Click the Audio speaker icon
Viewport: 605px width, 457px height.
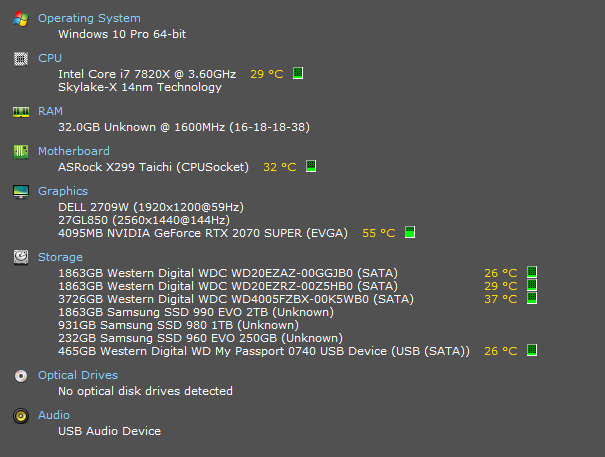click(21, 416)
